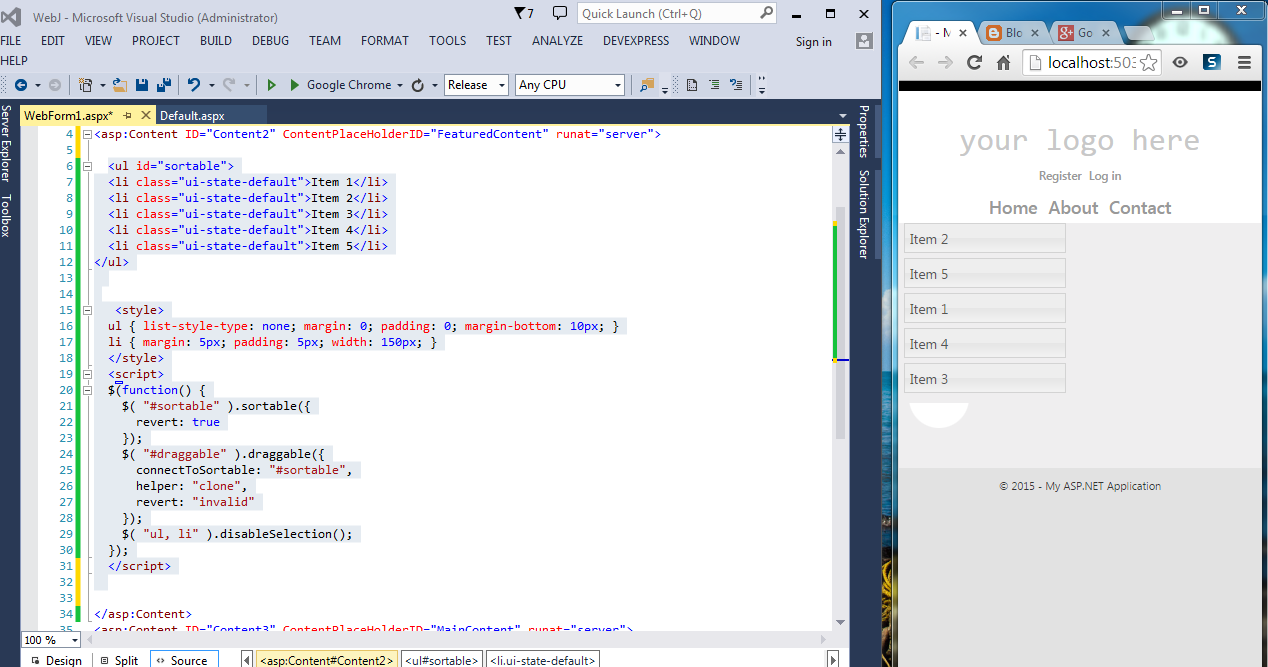
Task: Open the New Project dropdown arrow
Action: 101,85
